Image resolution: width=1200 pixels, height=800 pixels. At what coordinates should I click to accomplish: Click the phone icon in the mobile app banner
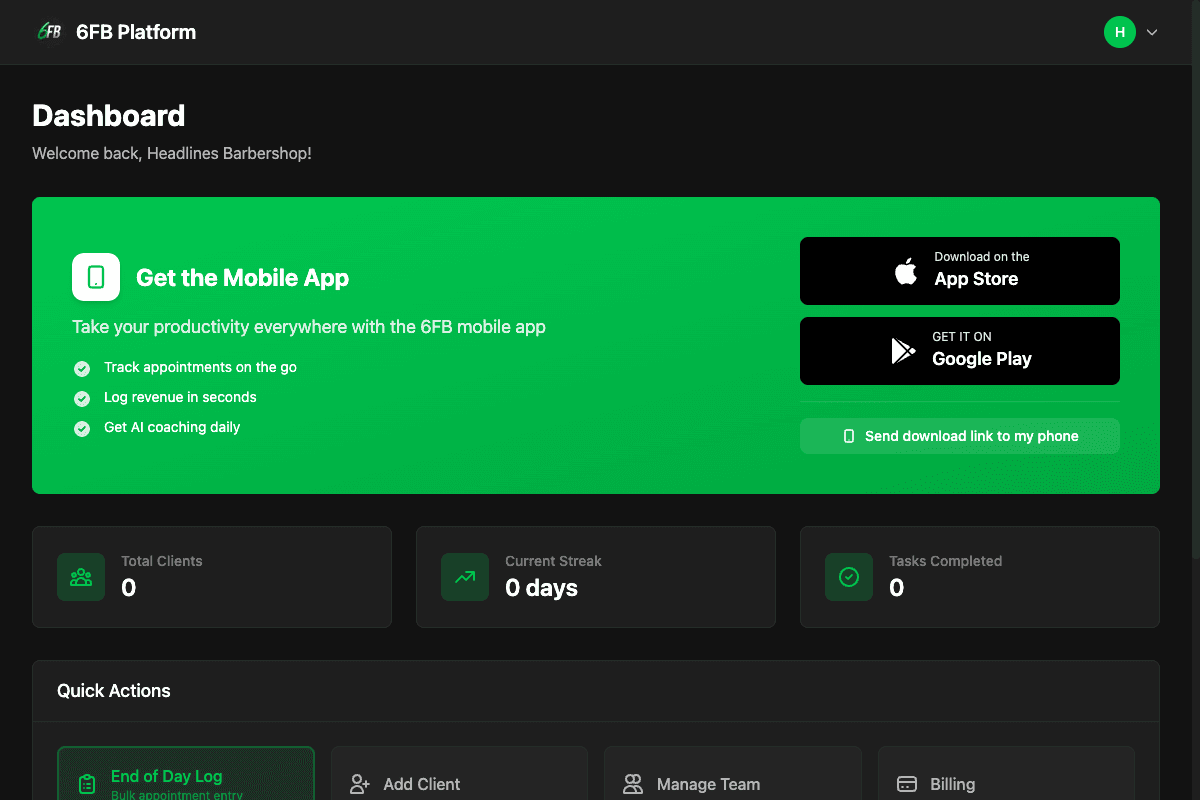point(95,277)
